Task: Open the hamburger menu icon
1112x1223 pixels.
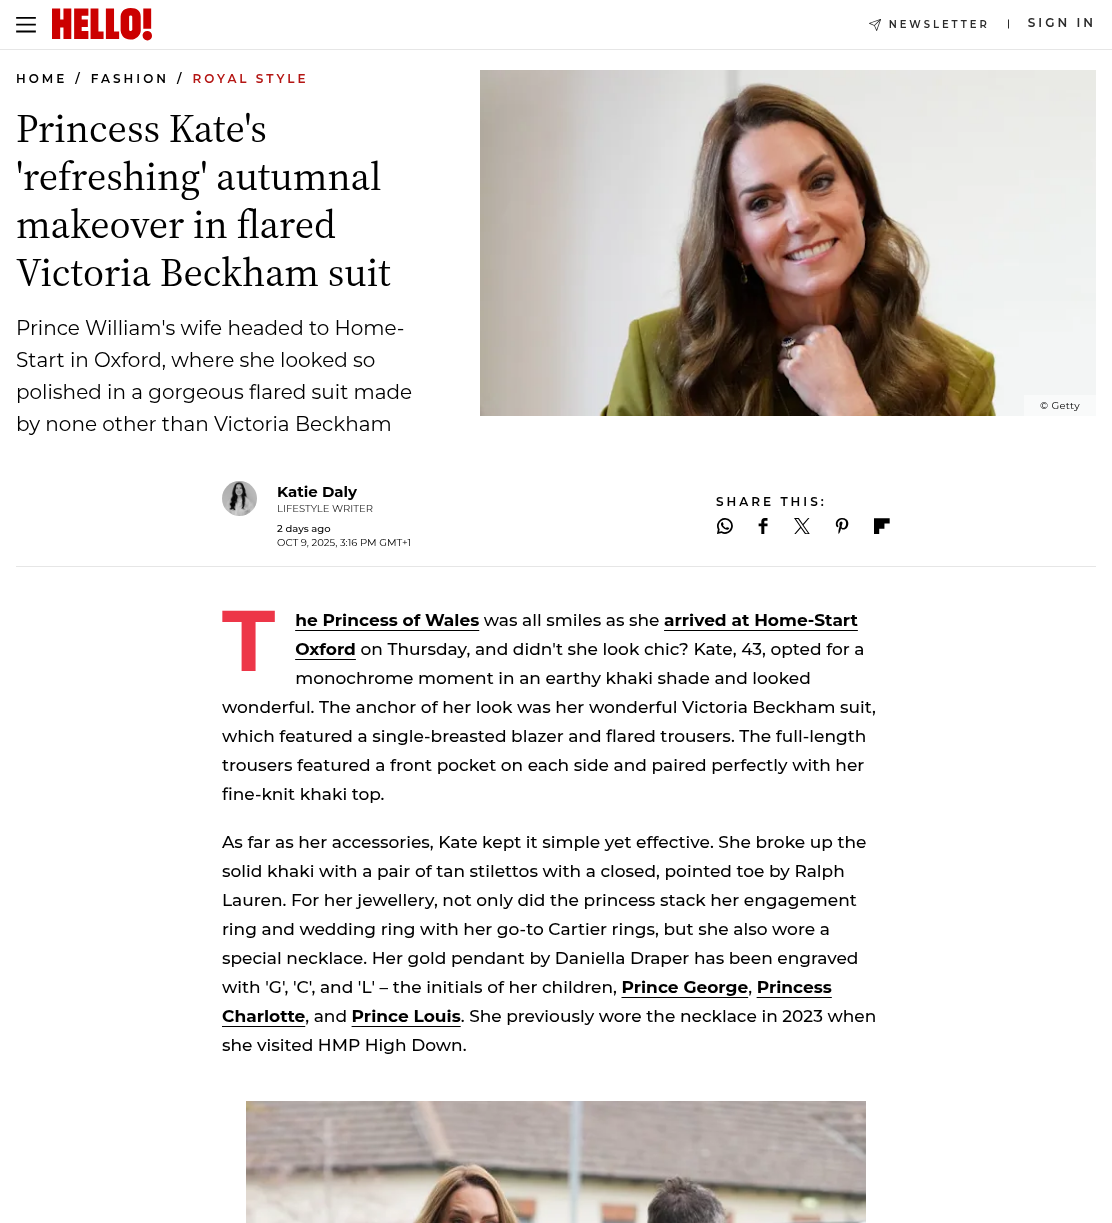Action: [x=26, y=25]
